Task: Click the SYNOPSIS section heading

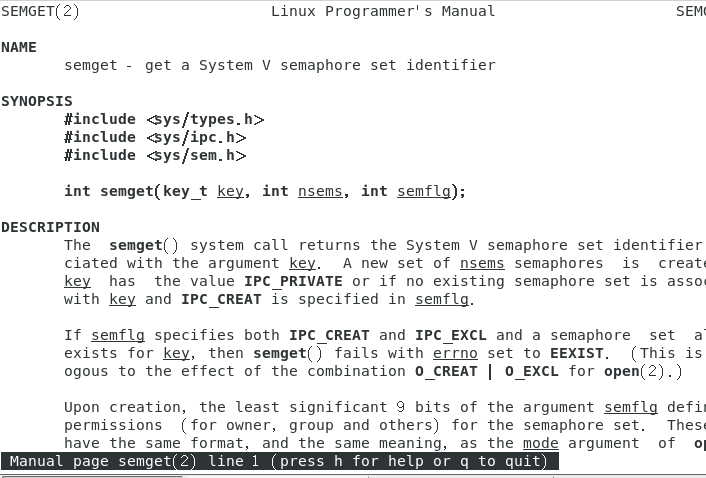Action: 37,101
